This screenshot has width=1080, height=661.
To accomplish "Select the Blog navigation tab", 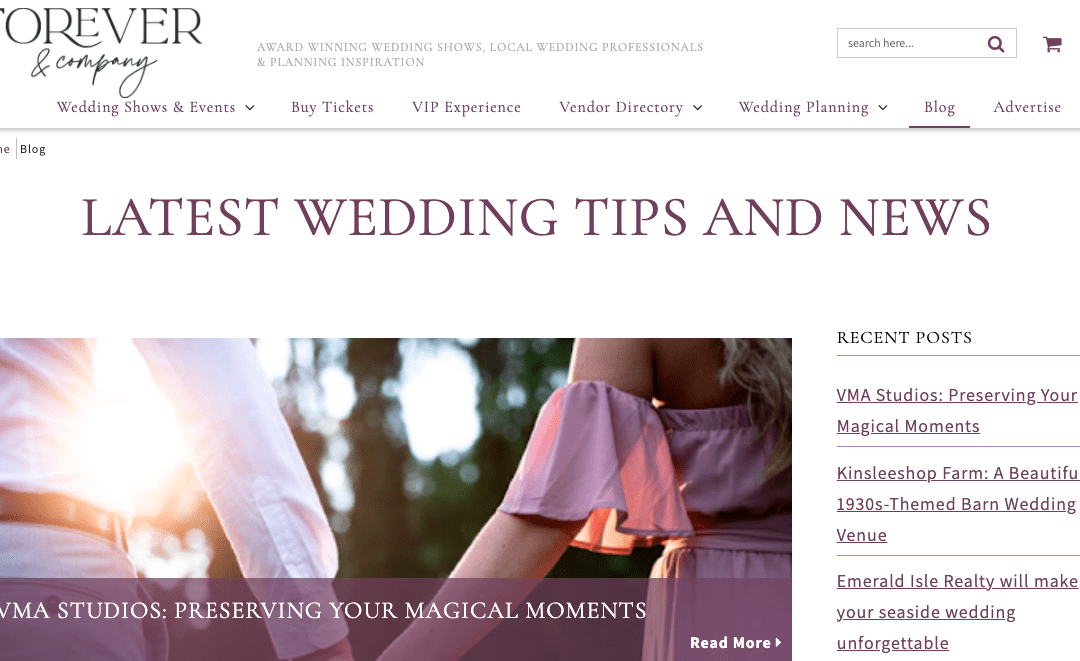I will 939,107.
